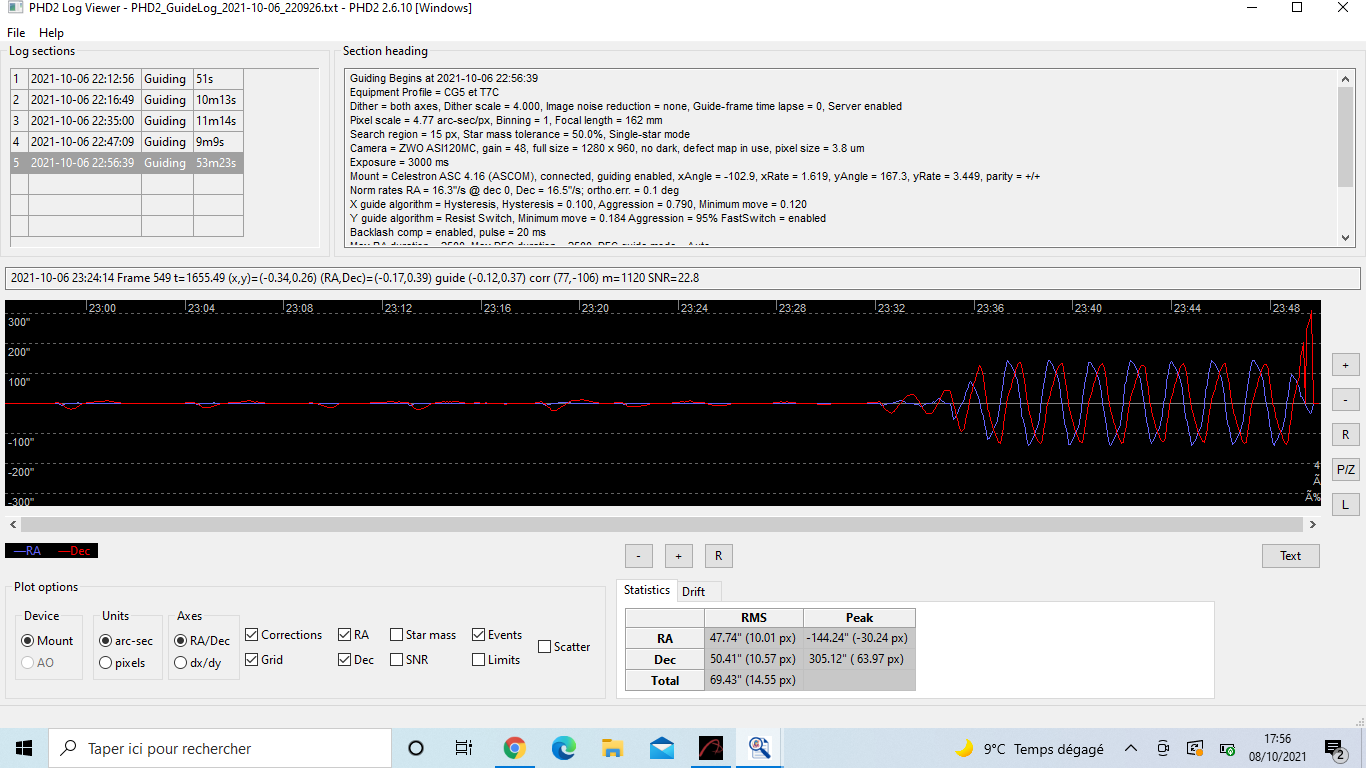Uncheck the RA plot checkbox
Viewport: 1366px width, 768px height.
(x=354, y=635)
